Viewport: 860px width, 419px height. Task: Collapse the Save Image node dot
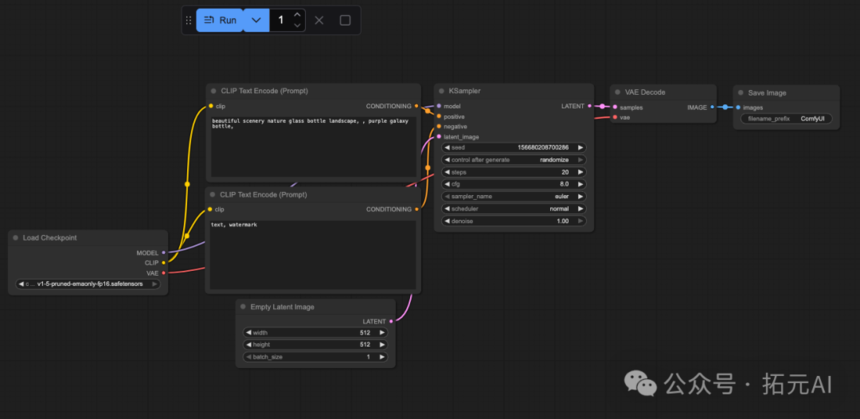(741, 93)
